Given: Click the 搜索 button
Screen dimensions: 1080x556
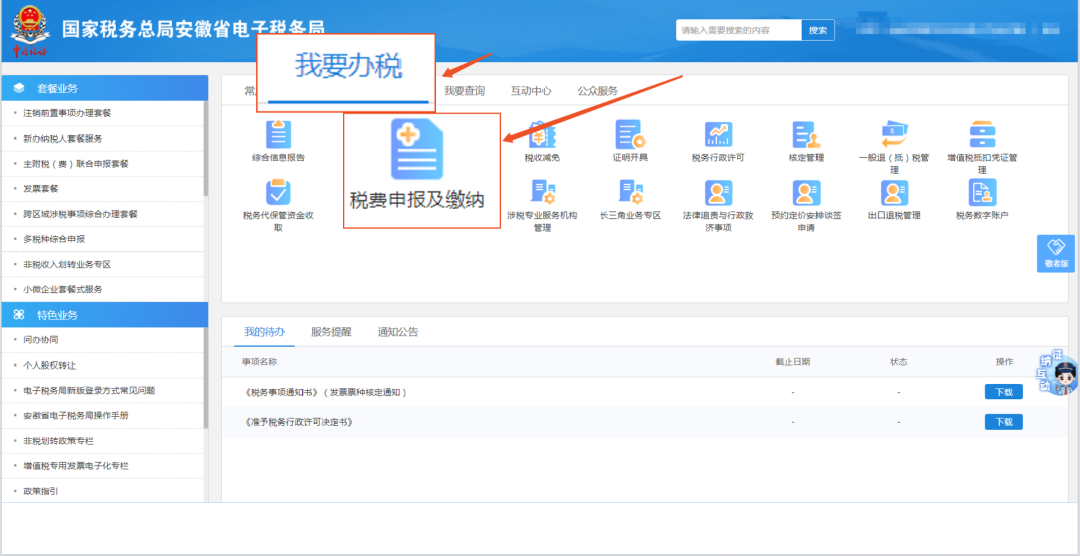Looking at the screenshot, I should tap(818, 30).
